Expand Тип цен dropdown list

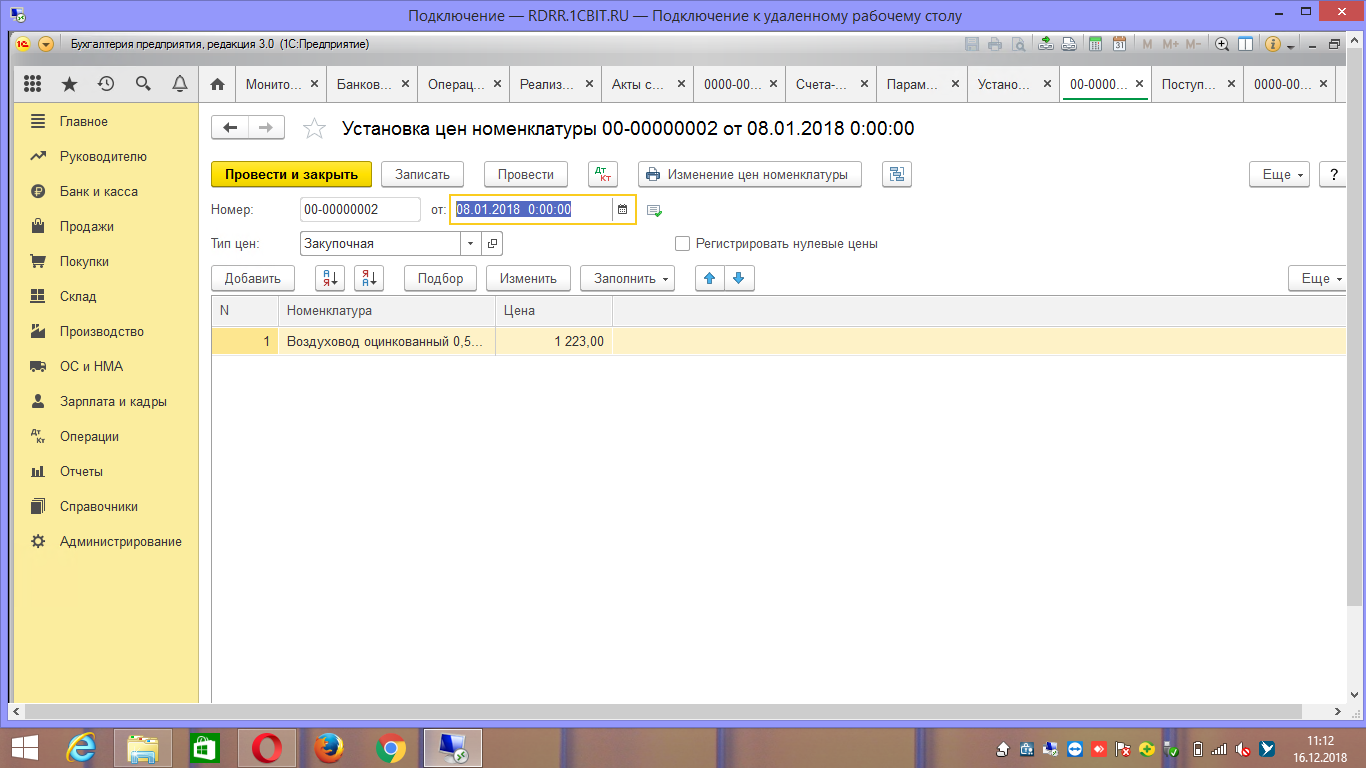click(x=470, y=243)
